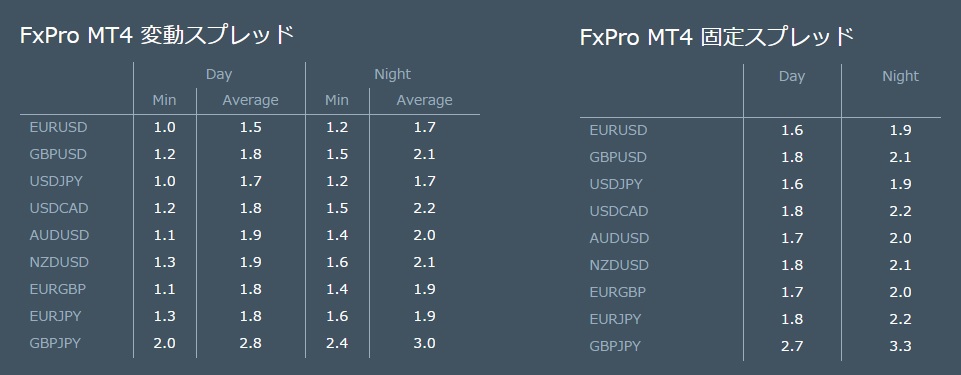Select GBPJPY row in variable spread table
This screenshot has width=961, height=375.
coord(249,343)
